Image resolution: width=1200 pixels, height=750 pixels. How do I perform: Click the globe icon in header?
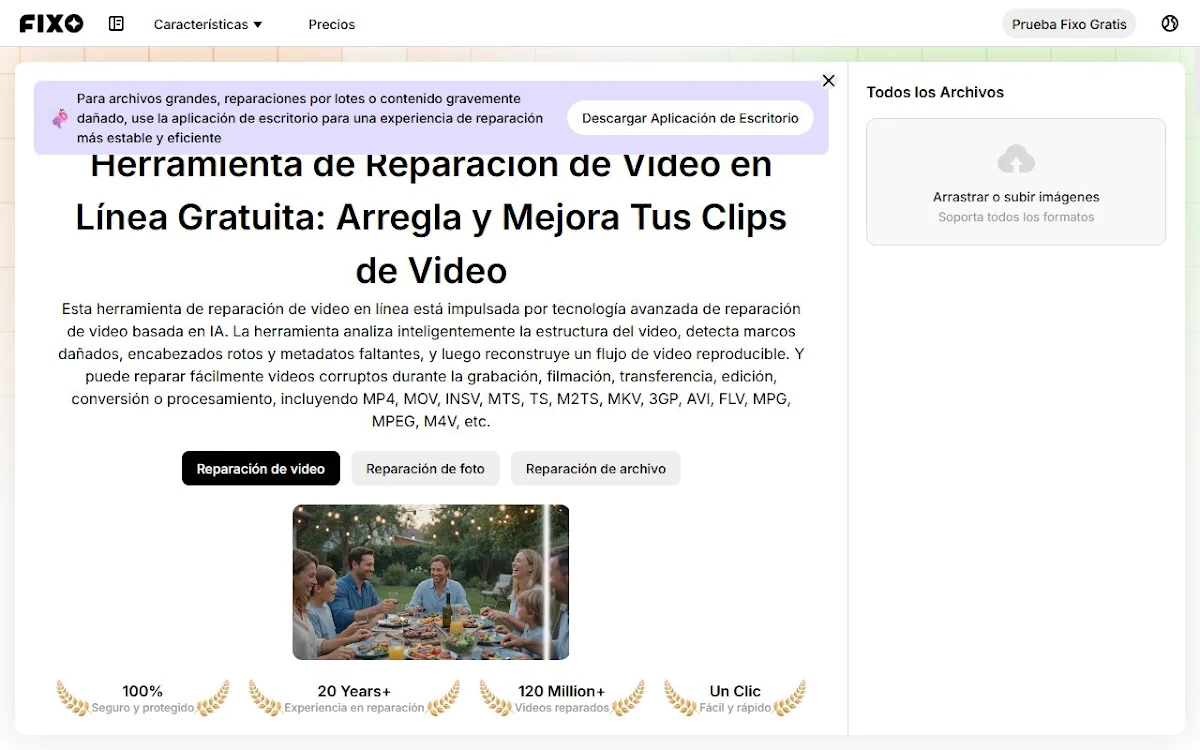point(1170,23)
